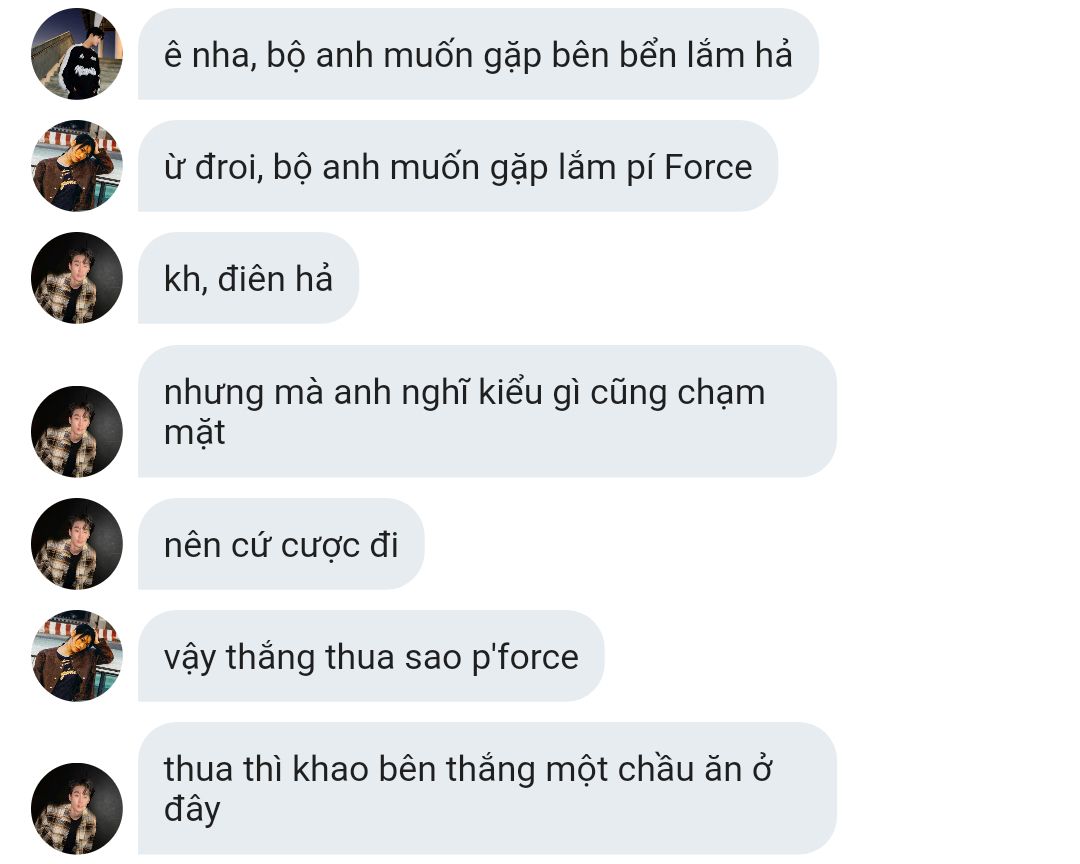Tap bubble "nhưng mà anh nghĩ kiểu gì"
The image size is (1080, 864).
tap(487, 411)
